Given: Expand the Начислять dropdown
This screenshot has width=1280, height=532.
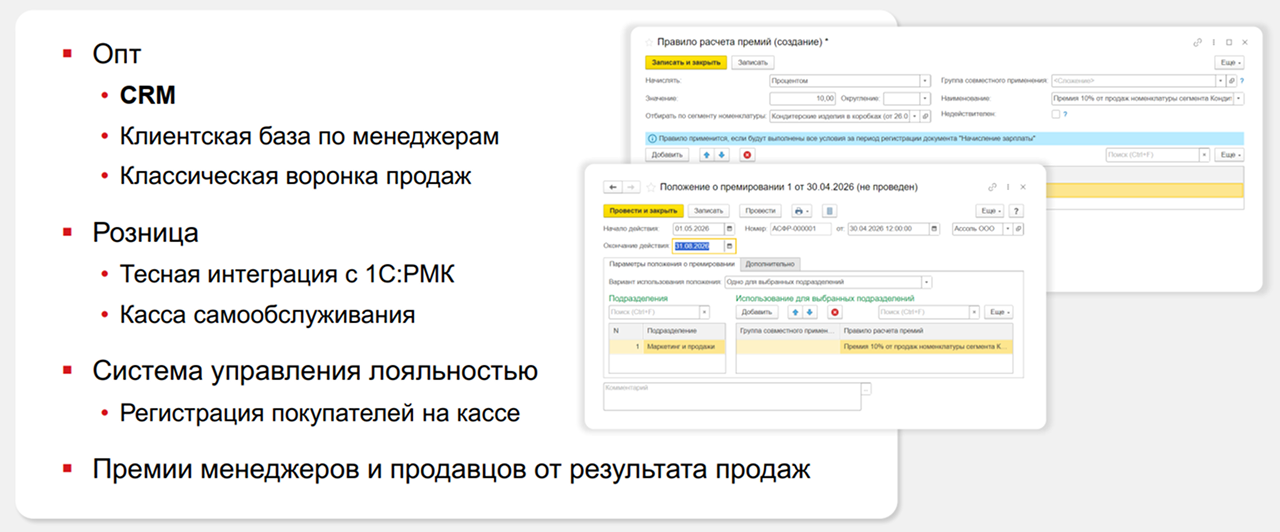Looking at the screenshot, I should (925, 81).
